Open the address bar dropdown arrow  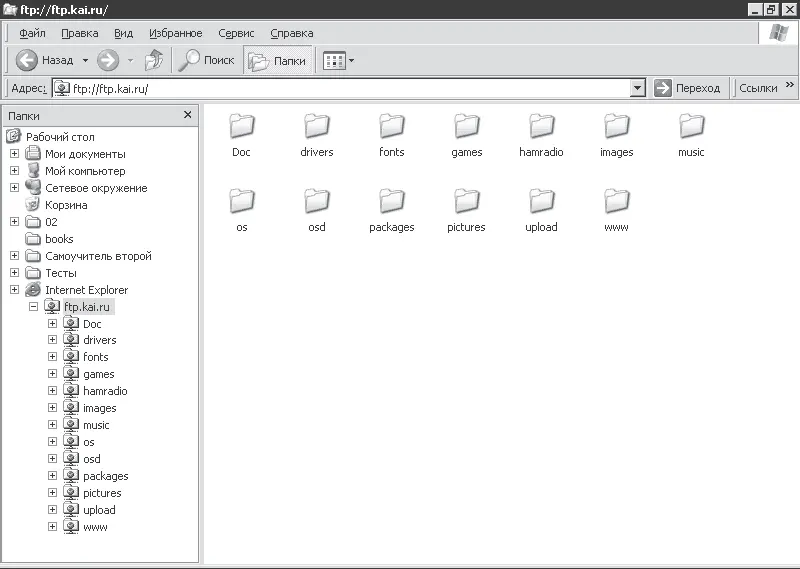click(x=638, y=88)
